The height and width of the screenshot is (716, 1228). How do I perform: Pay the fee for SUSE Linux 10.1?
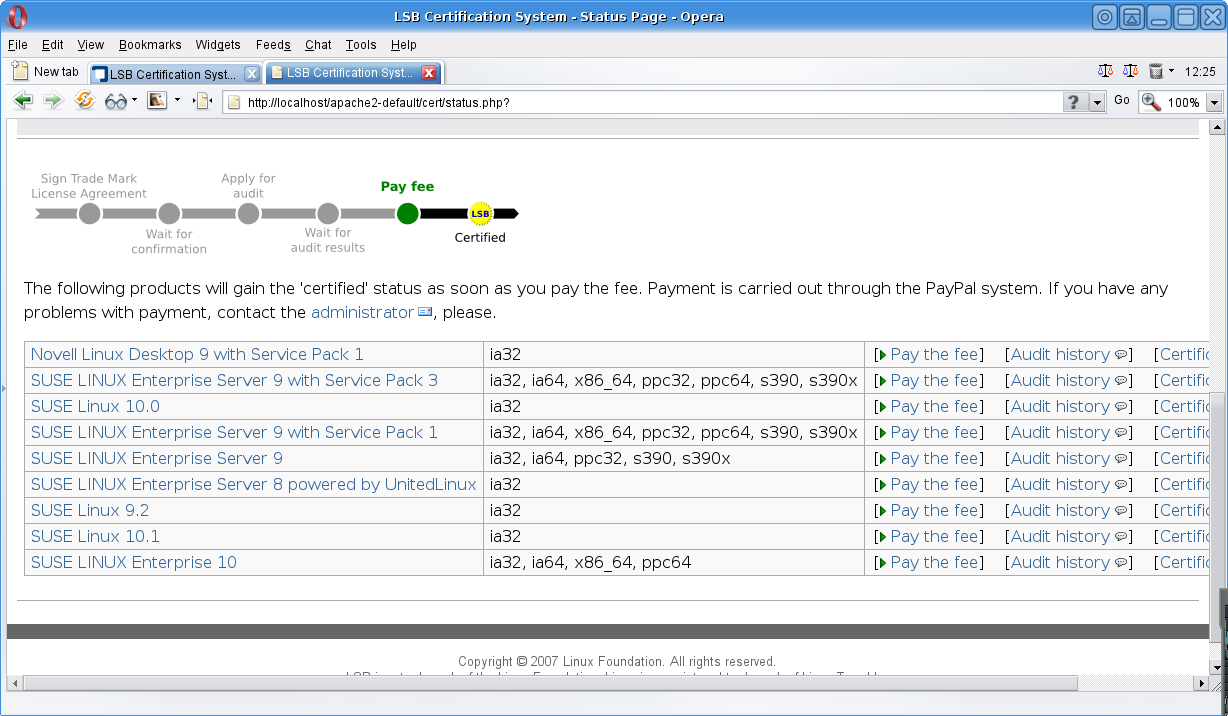[x=934, y=536]
